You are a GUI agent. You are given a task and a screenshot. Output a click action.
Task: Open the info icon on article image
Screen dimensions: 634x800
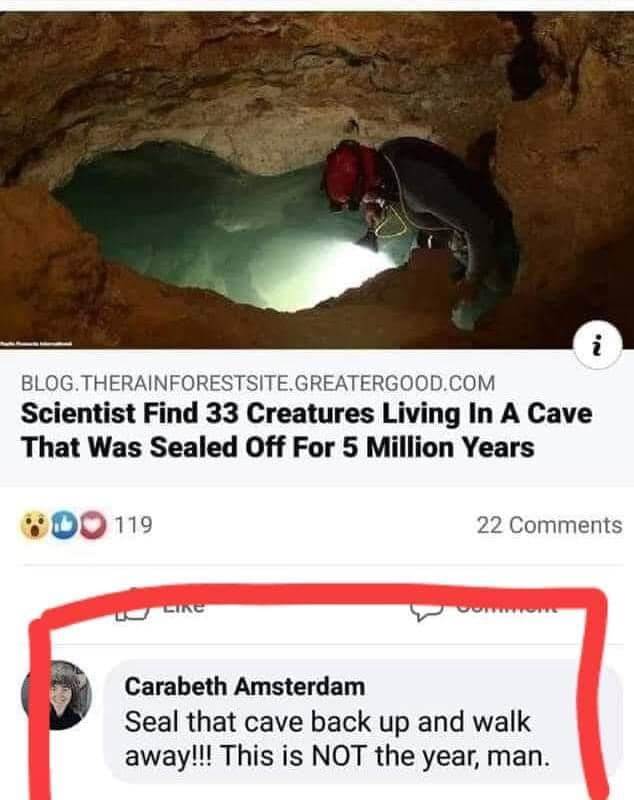599,346
